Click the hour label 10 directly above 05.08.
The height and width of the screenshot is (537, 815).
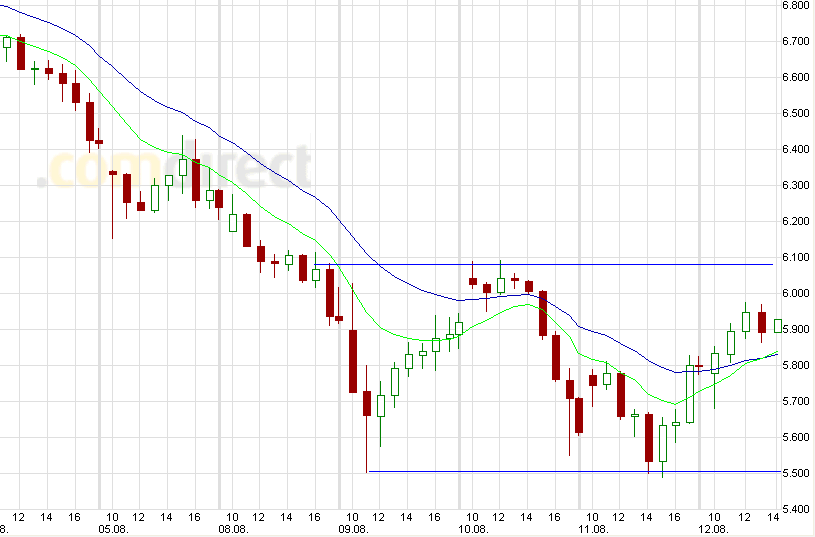pos(112,517)
